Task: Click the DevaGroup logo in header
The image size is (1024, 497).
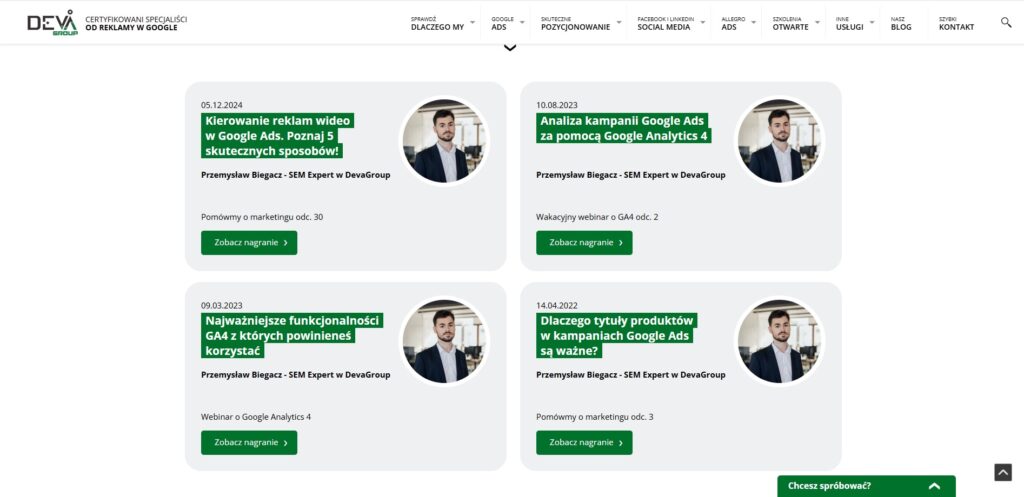Action: pyautogui.click(x=52, y=23)
